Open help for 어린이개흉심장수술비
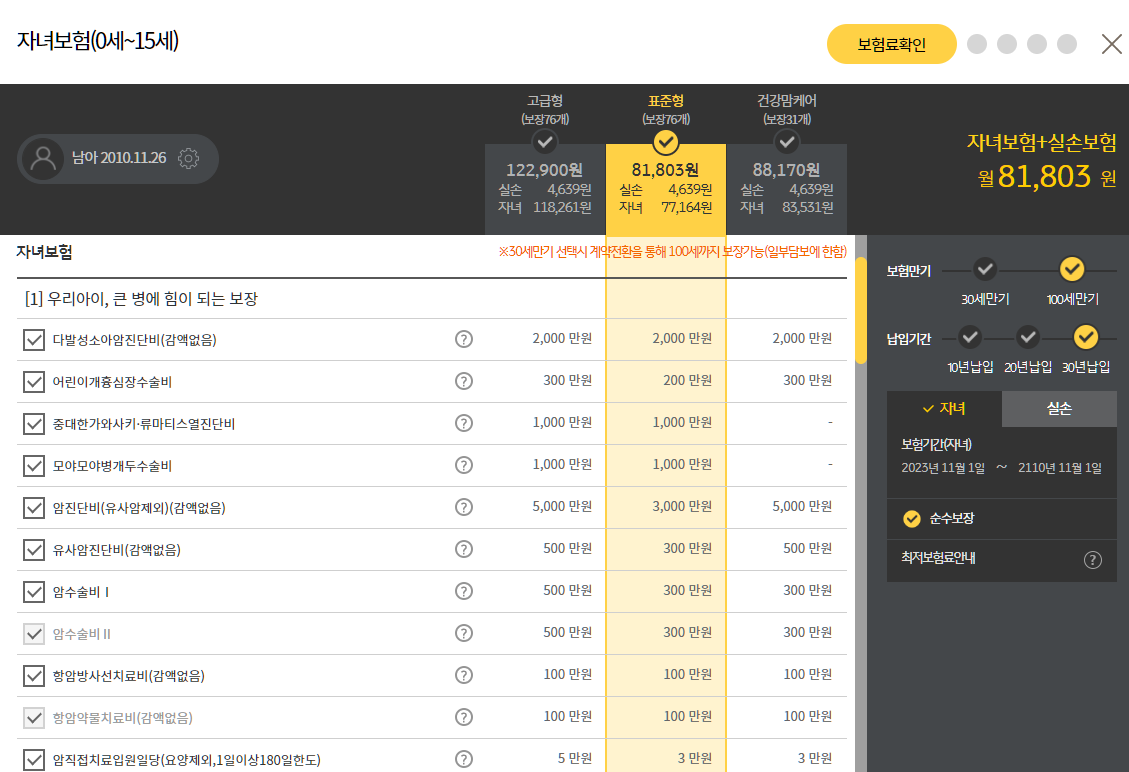Viewport: 1129px width, 772px height. point(464,381)
